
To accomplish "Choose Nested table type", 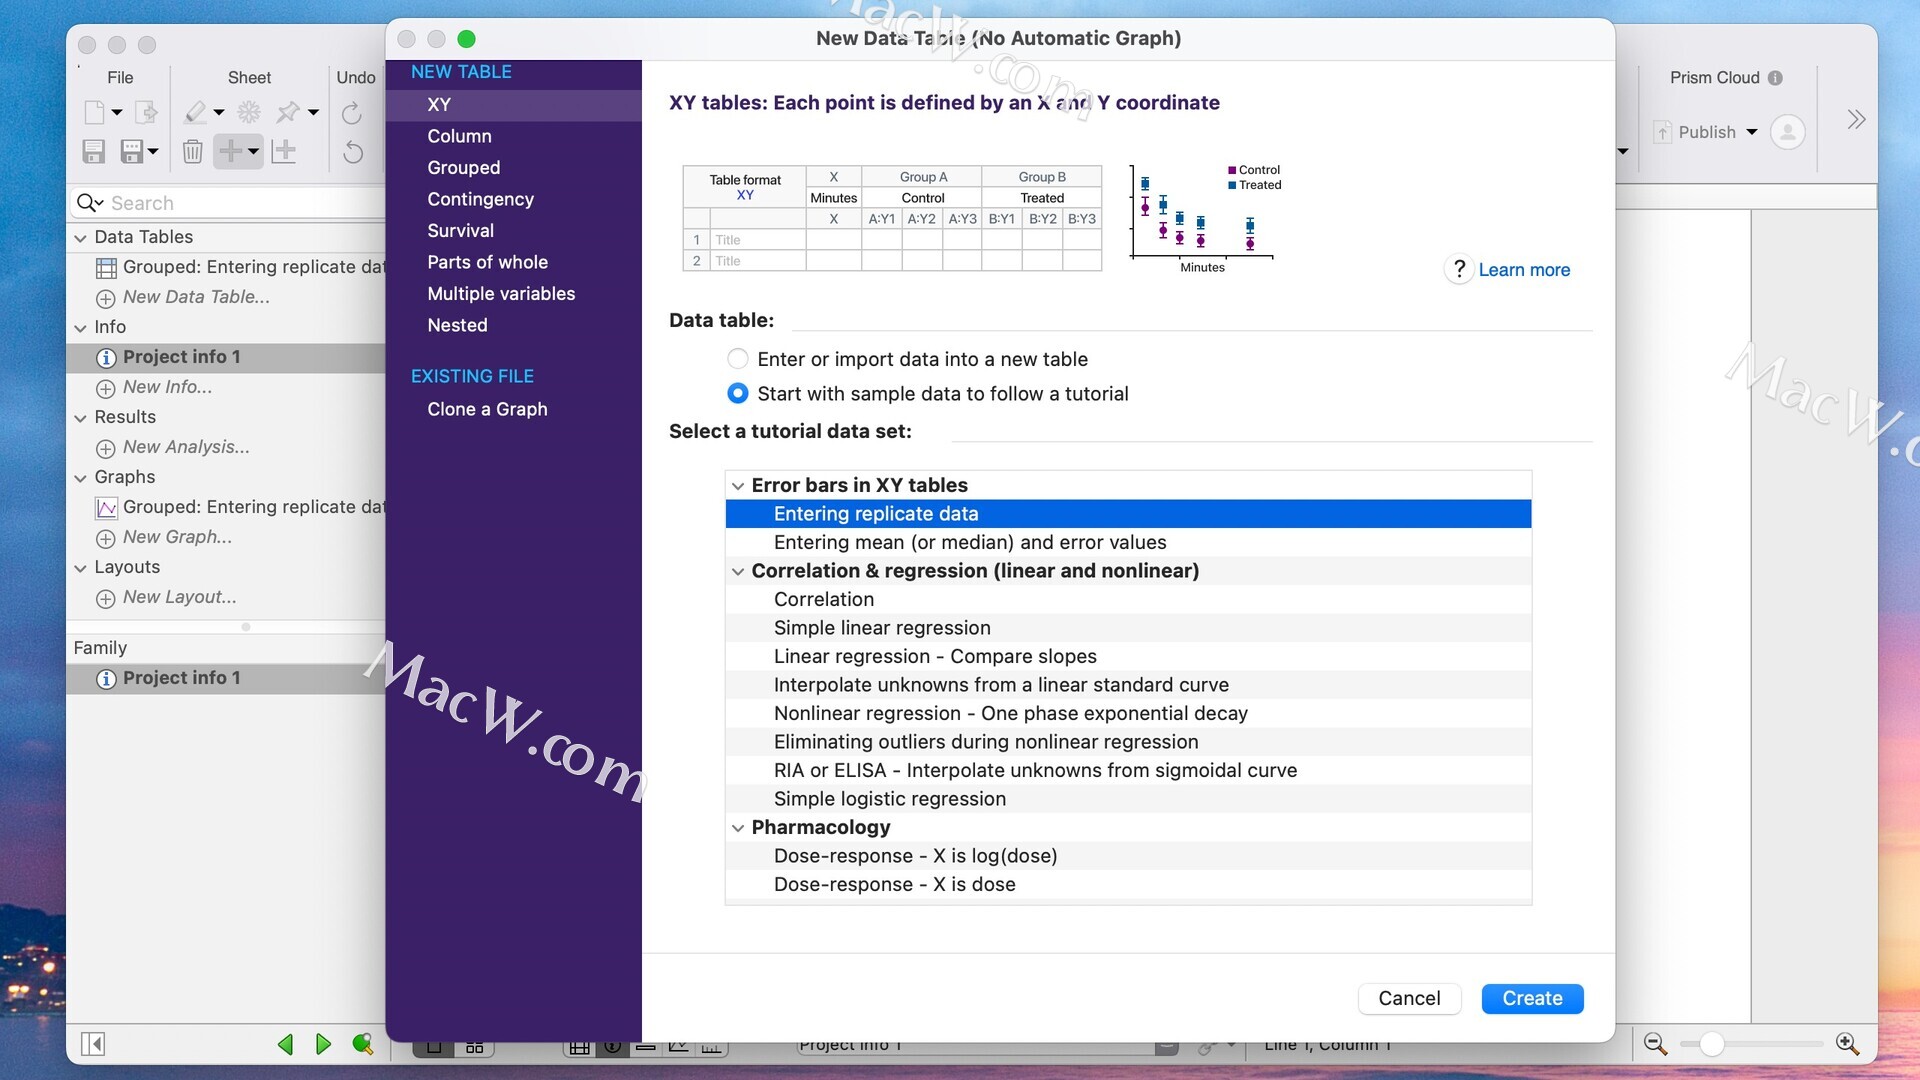I will click(x=513, y=325).
